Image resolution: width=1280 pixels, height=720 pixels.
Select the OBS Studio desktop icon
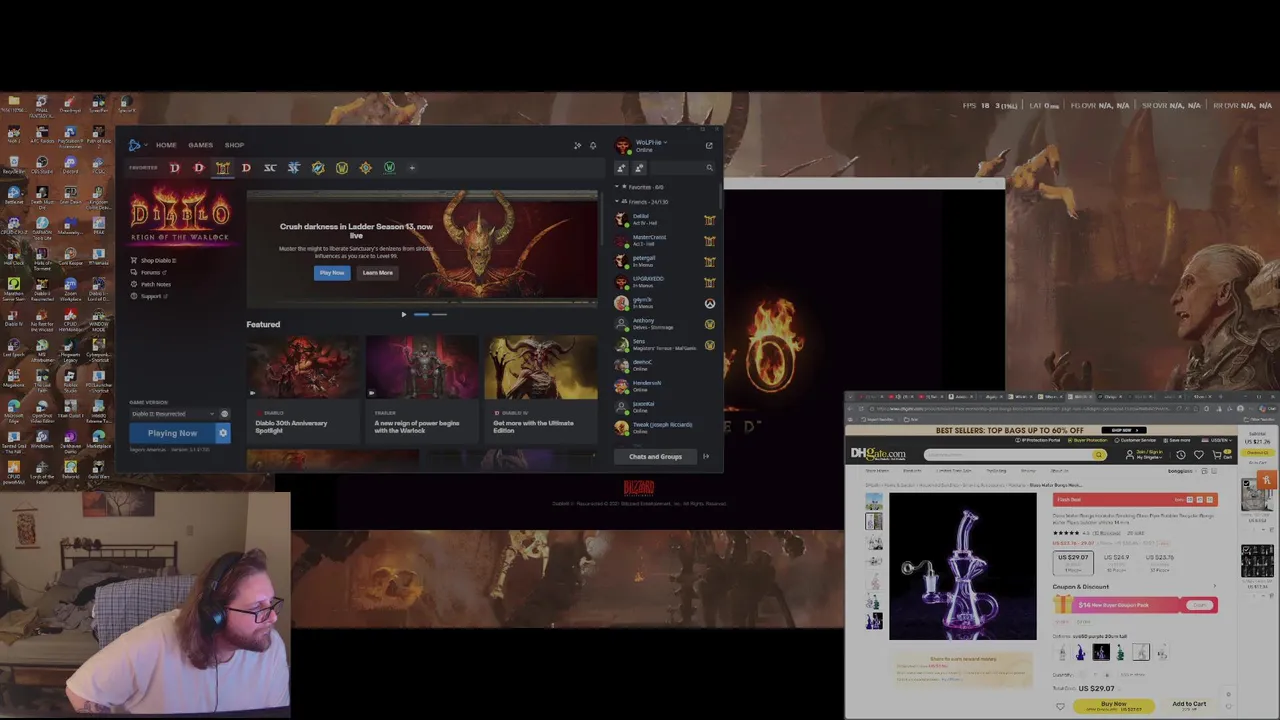[42, 166]
